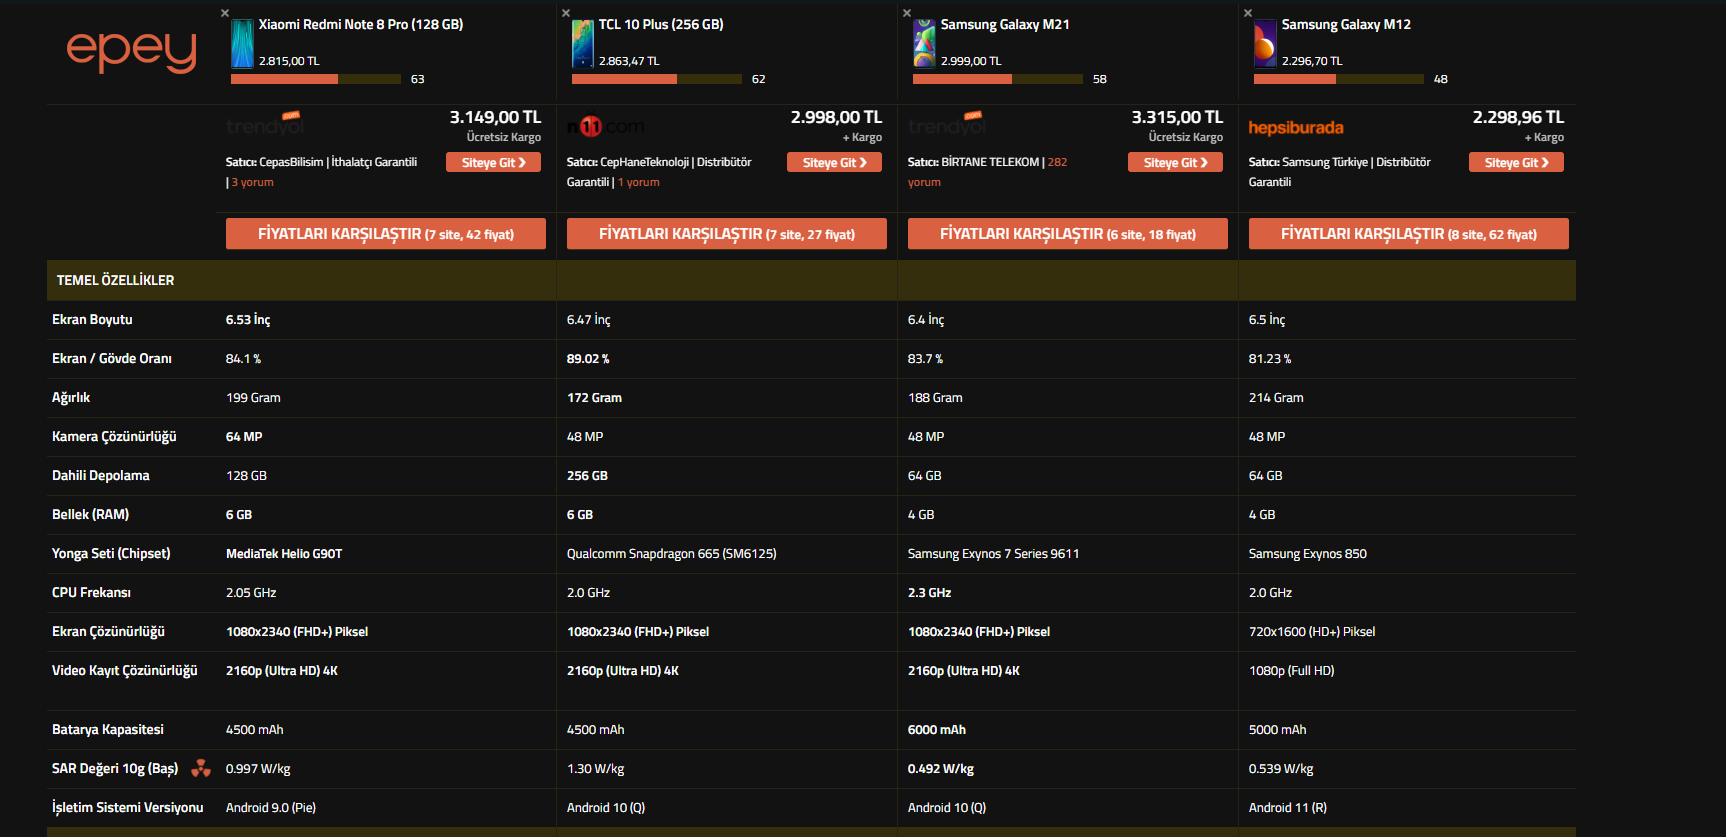
Task: Click the n11.com store logo
Action: (606, 127)
